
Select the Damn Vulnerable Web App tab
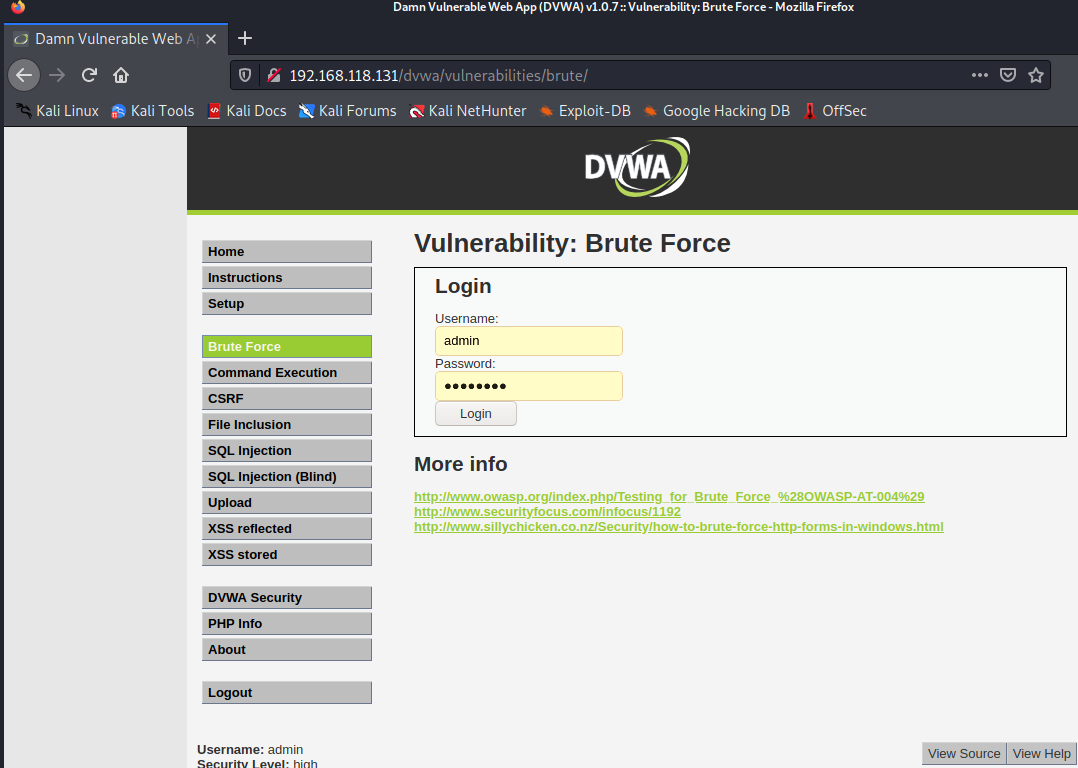(115, 39)
